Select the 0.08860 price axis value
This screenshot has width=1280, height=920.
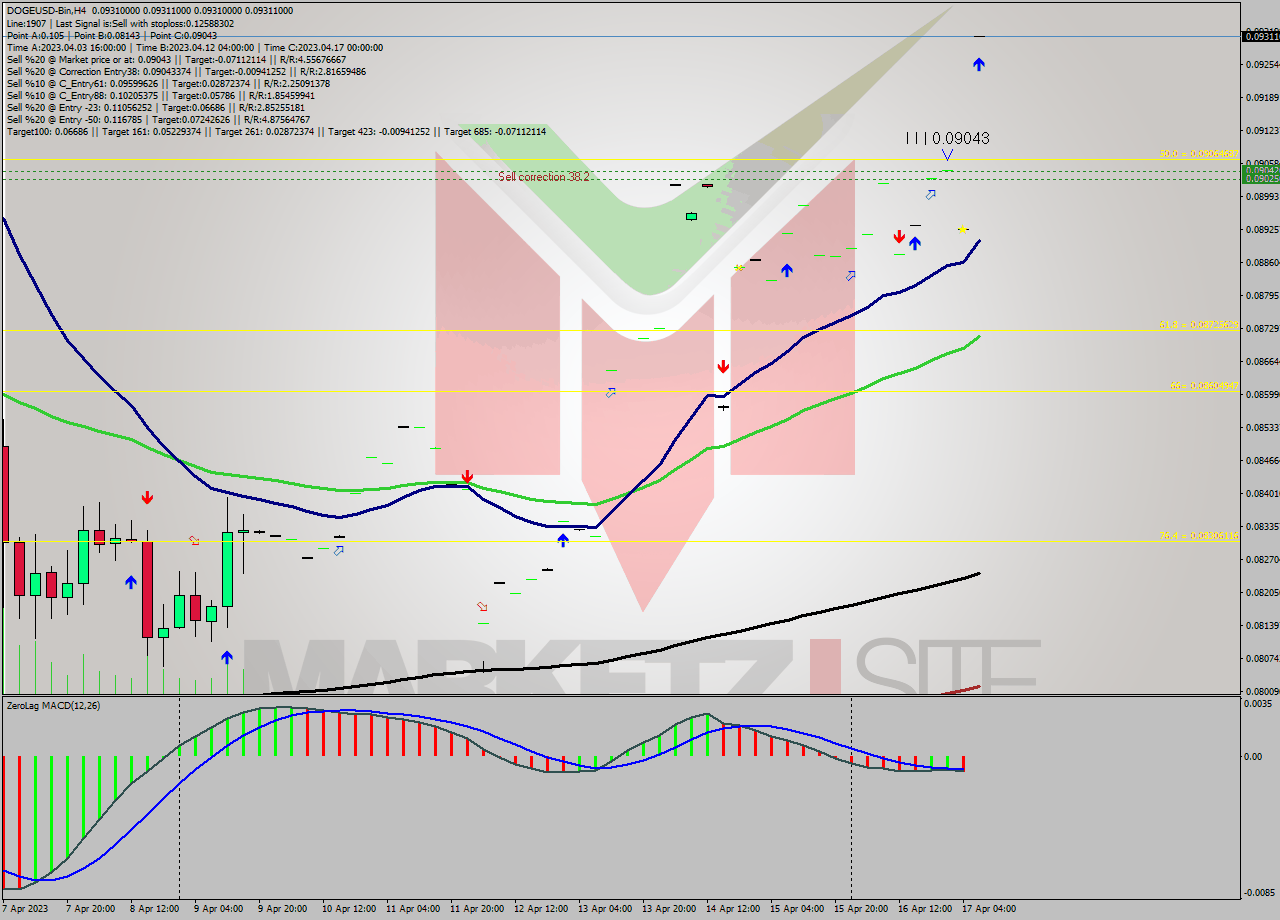pyautogui.click(x=1262, y=263)
